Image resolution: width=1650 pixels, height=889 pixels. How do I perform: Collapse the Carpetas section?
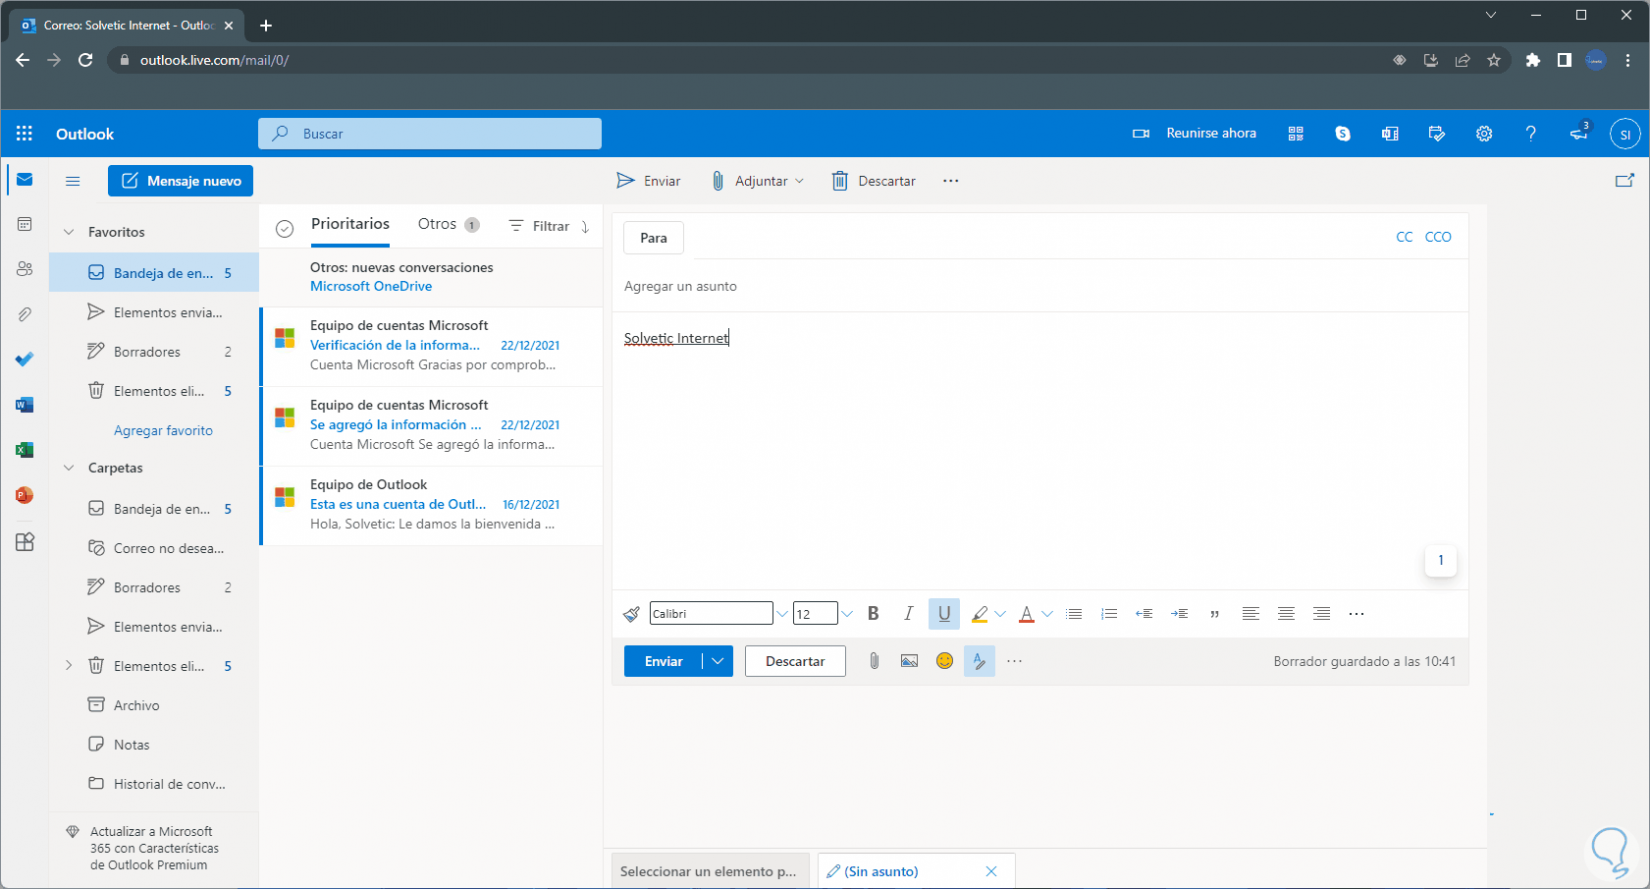(69, 468)
